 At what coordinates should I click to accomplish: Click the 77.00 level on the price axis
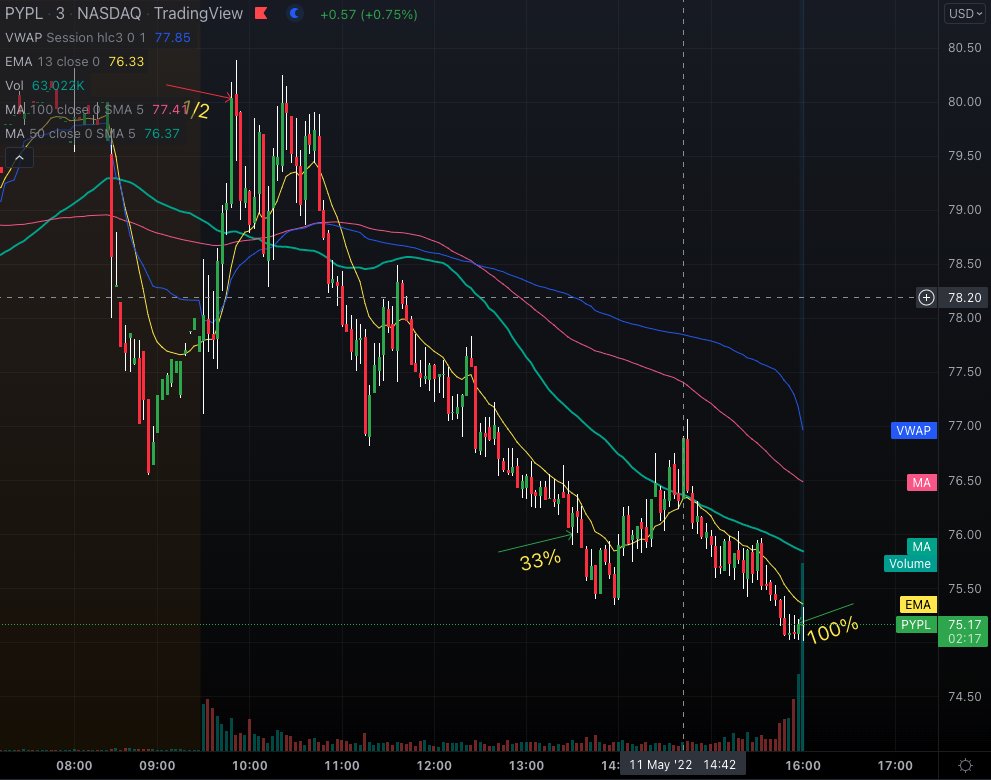click(964, 425)
